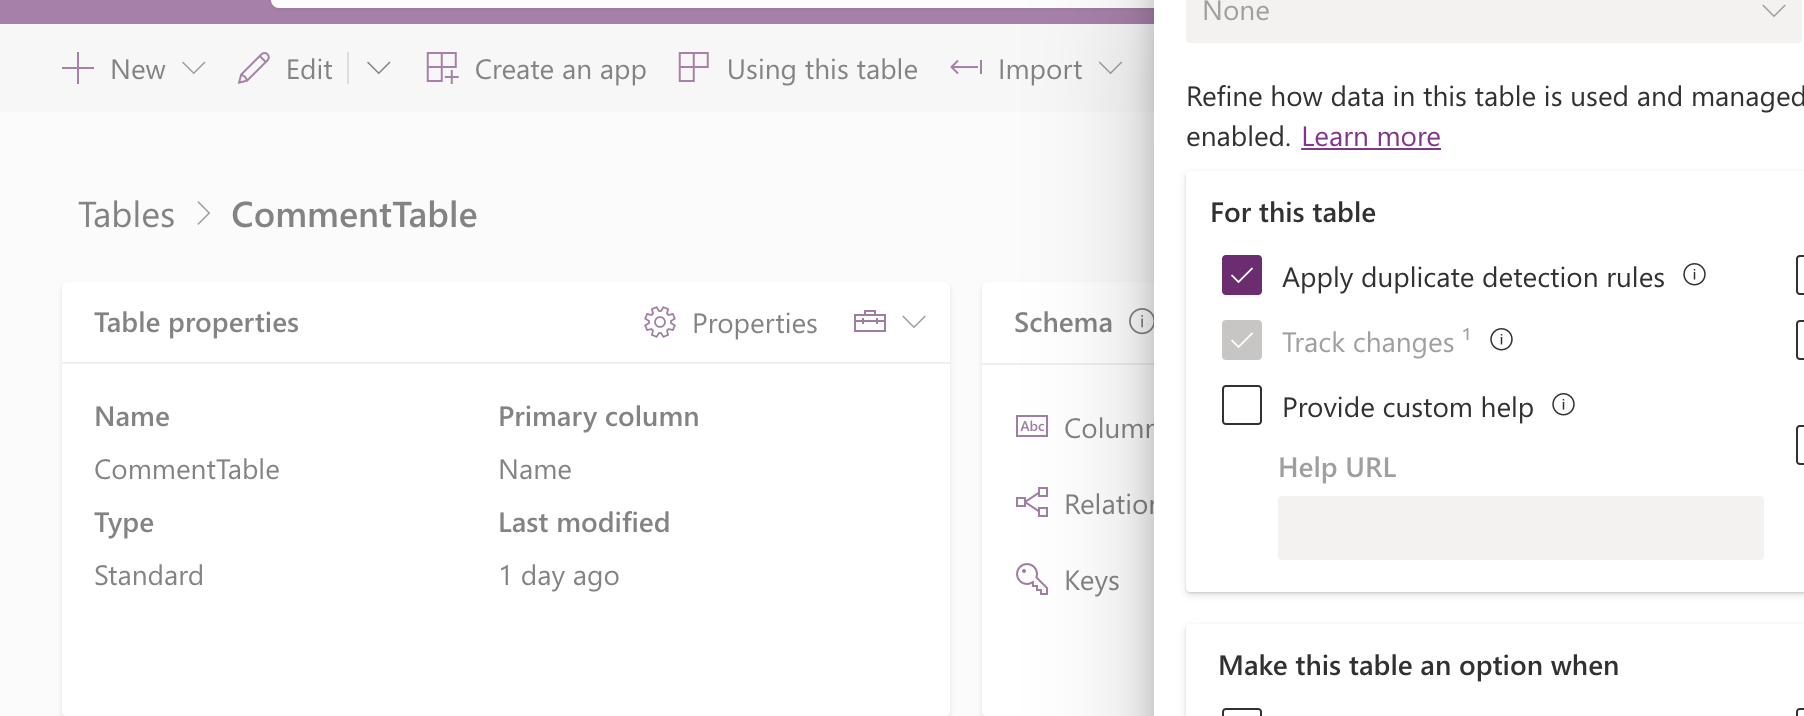
Task: Expand the Import dropdown chevron
Action: (1110, 69)
